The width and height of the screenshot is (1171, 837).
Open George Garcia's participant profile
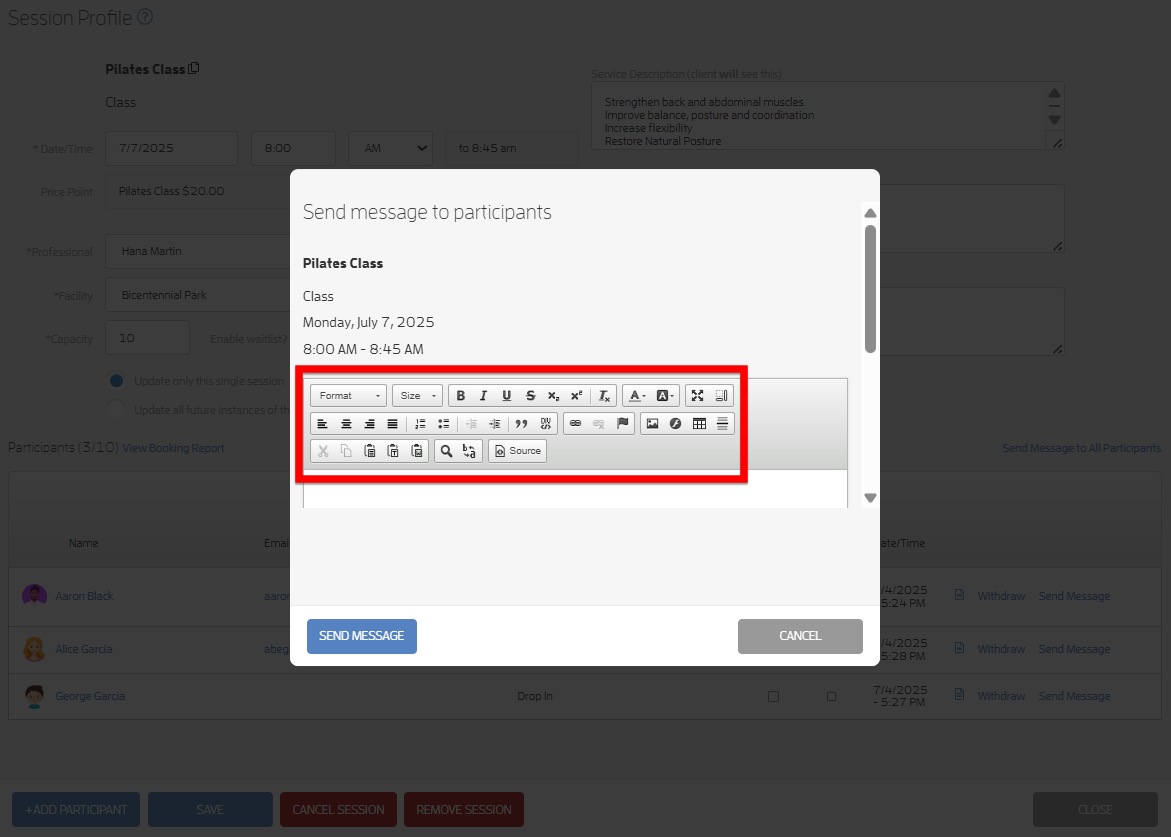coord(90,696)
